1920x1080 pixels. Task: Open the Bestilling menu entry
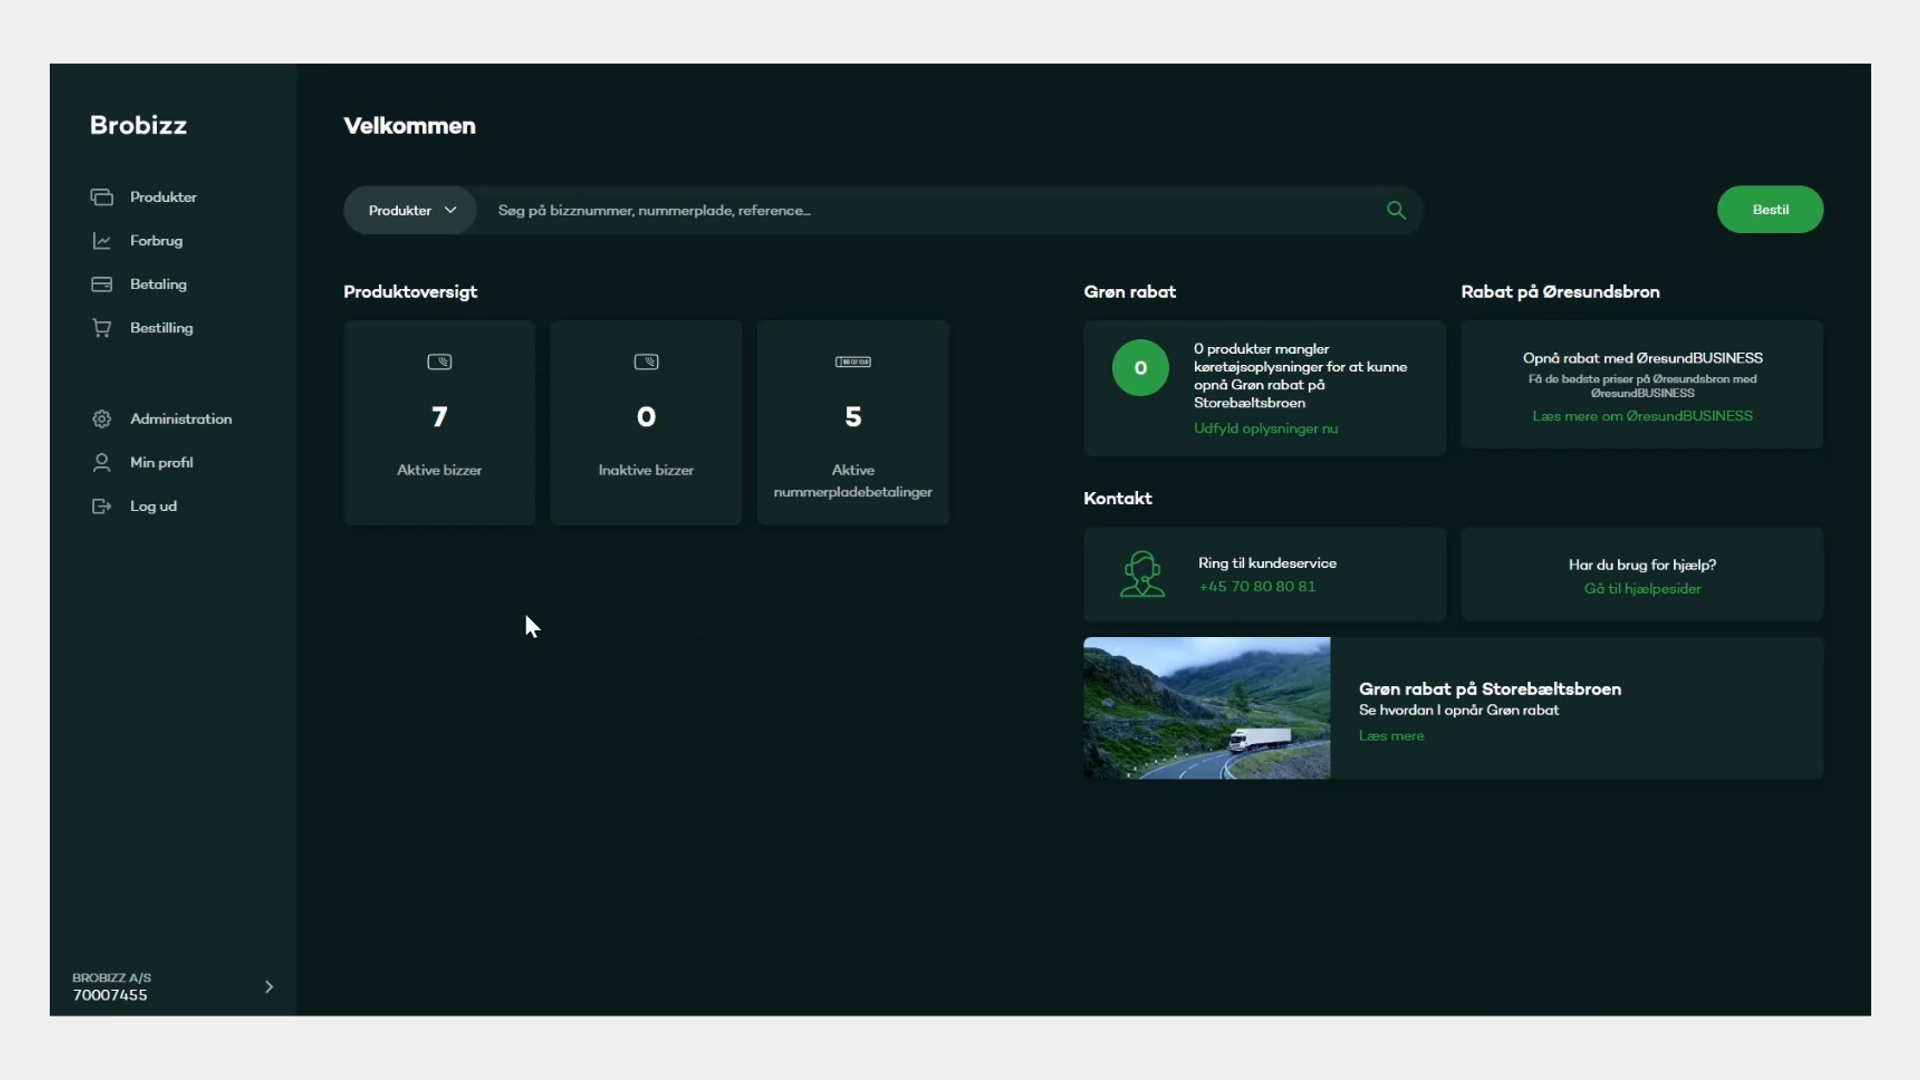(x=161, y=328)
